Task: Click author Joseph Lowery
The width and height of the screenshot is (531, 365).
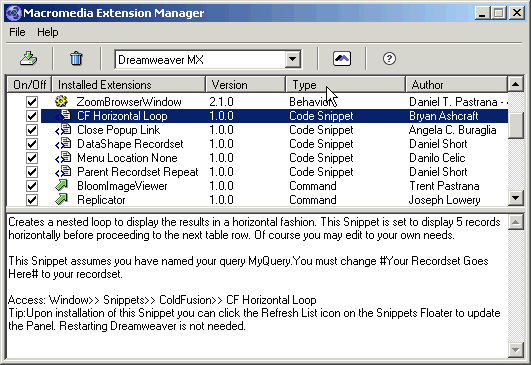Action: 445,200
